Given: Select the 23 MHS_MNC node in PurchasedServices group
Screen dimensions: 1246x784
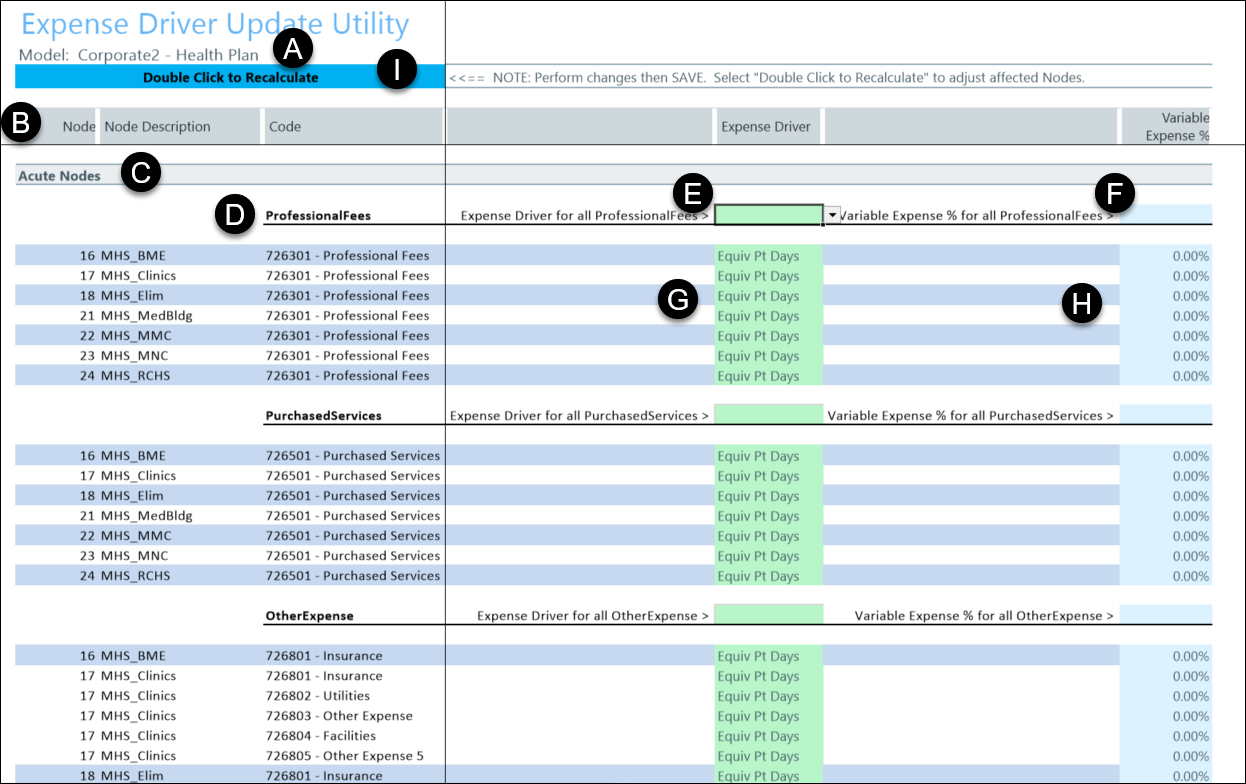Looking at the screenshot, I should click(124, 555).
